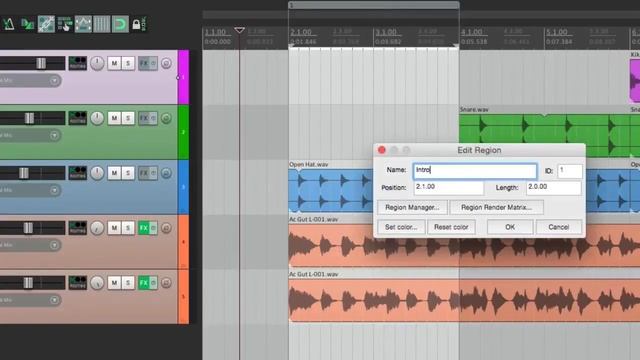Screen dimensions: 640x360
Task: Click the 4.1.00 mark on the timeline ruler
Action: [472, 32]
